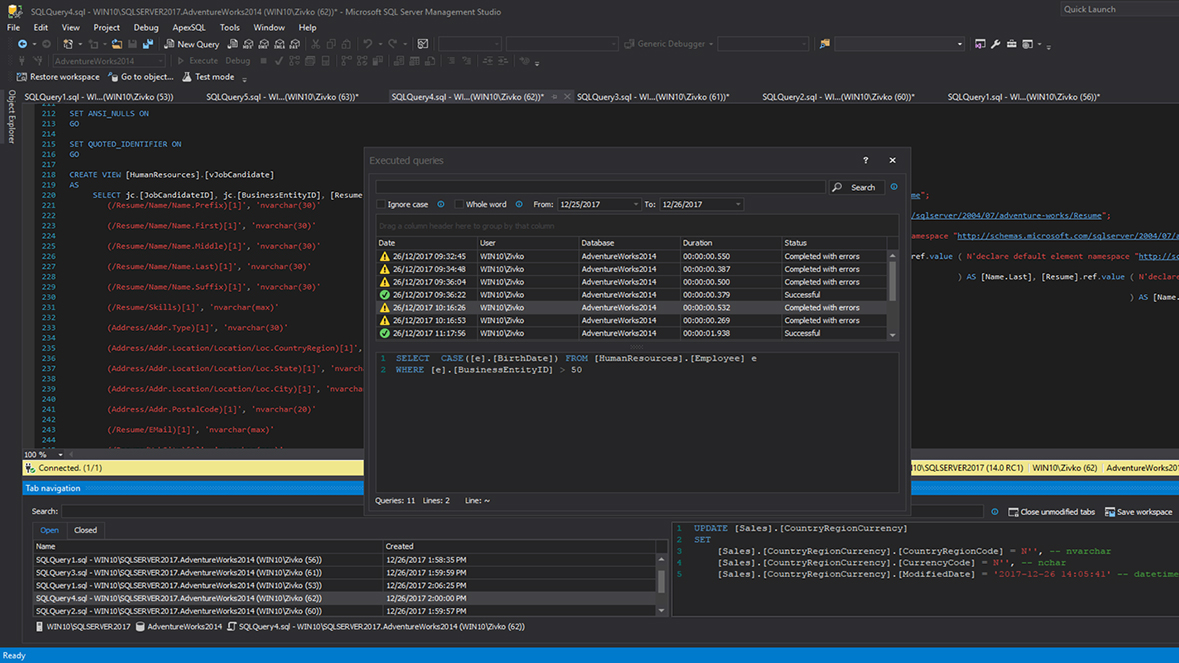The width and height of the screenshot is (1179, 663).
Task: Enable the Ignore case checkbox
Action: click(381, 205)
